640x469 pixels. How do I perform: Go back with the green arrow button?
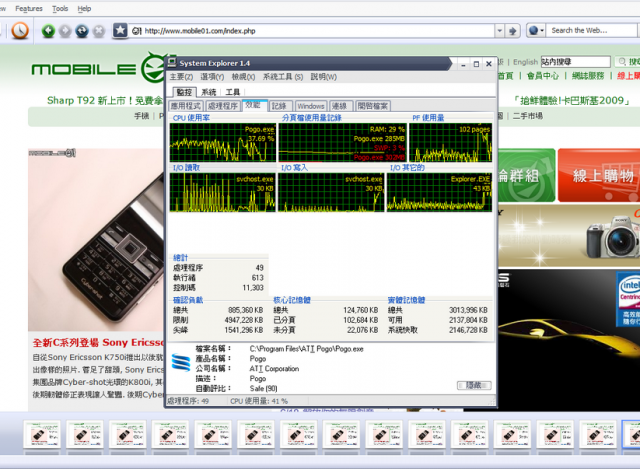48,31
